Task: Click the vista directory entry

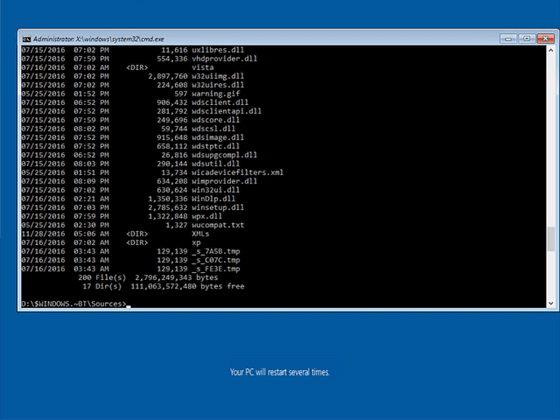Action: [x=202, y=68]
